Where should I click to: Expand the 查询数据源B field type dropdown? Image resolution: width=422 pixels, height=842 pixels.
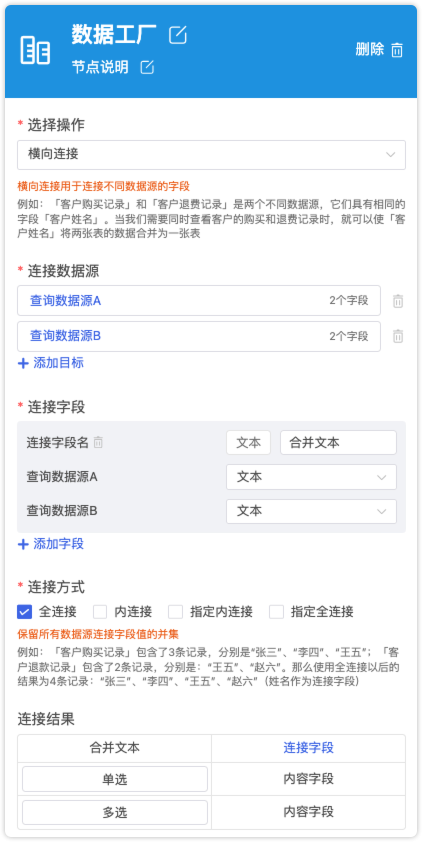pos(311,511)
